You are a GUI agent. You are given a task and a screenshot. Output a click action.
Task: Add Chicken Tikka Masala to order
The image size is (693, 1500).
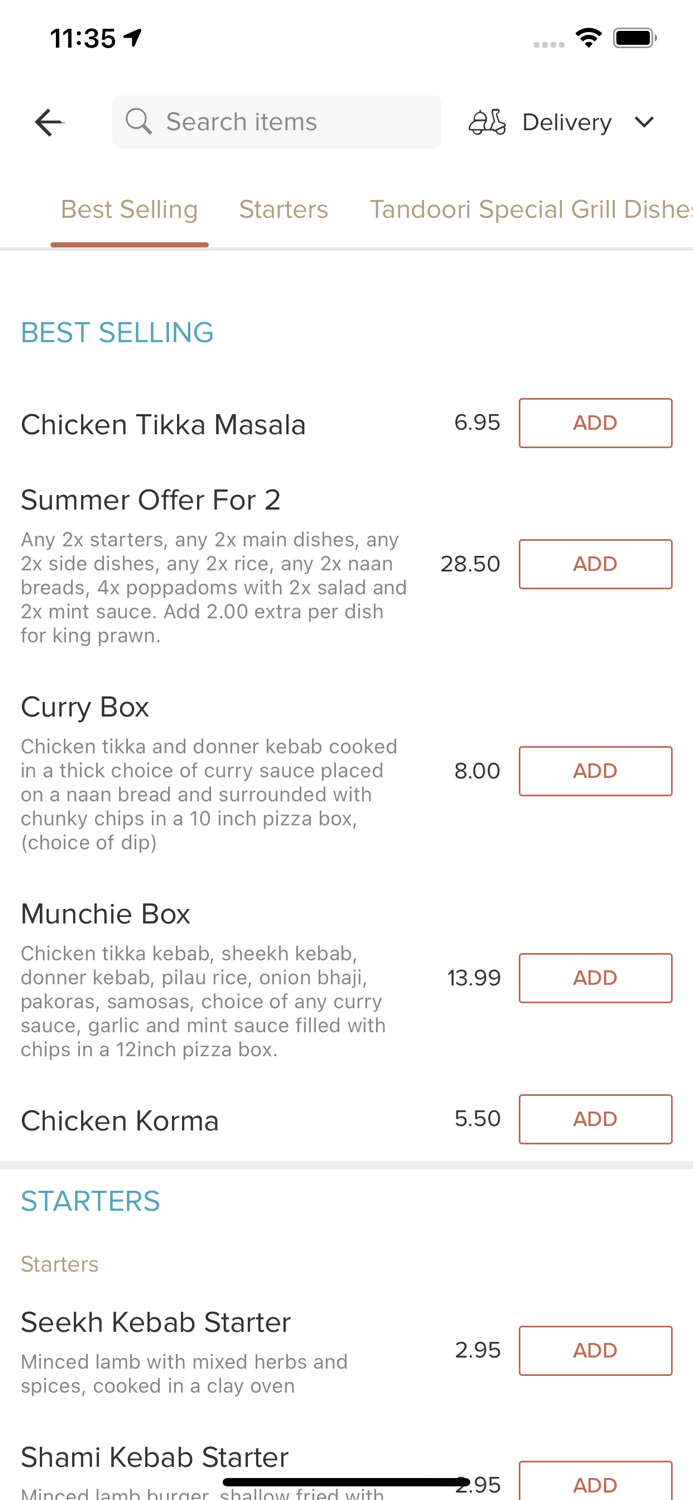point(595,423)
